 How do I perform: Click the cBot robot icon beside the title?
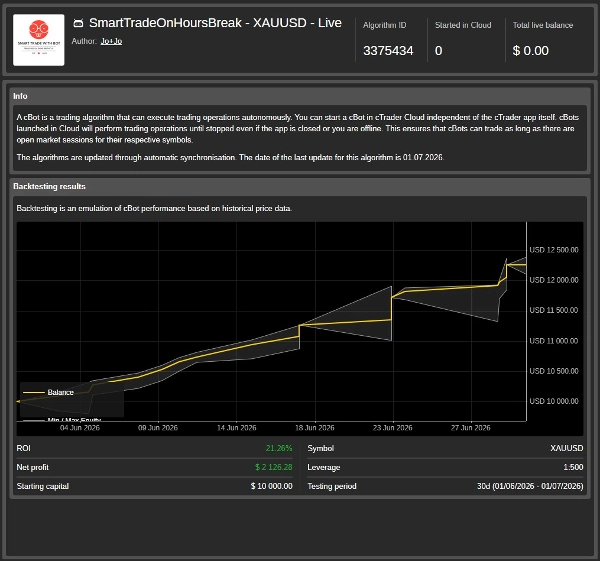tap(78, 23)
